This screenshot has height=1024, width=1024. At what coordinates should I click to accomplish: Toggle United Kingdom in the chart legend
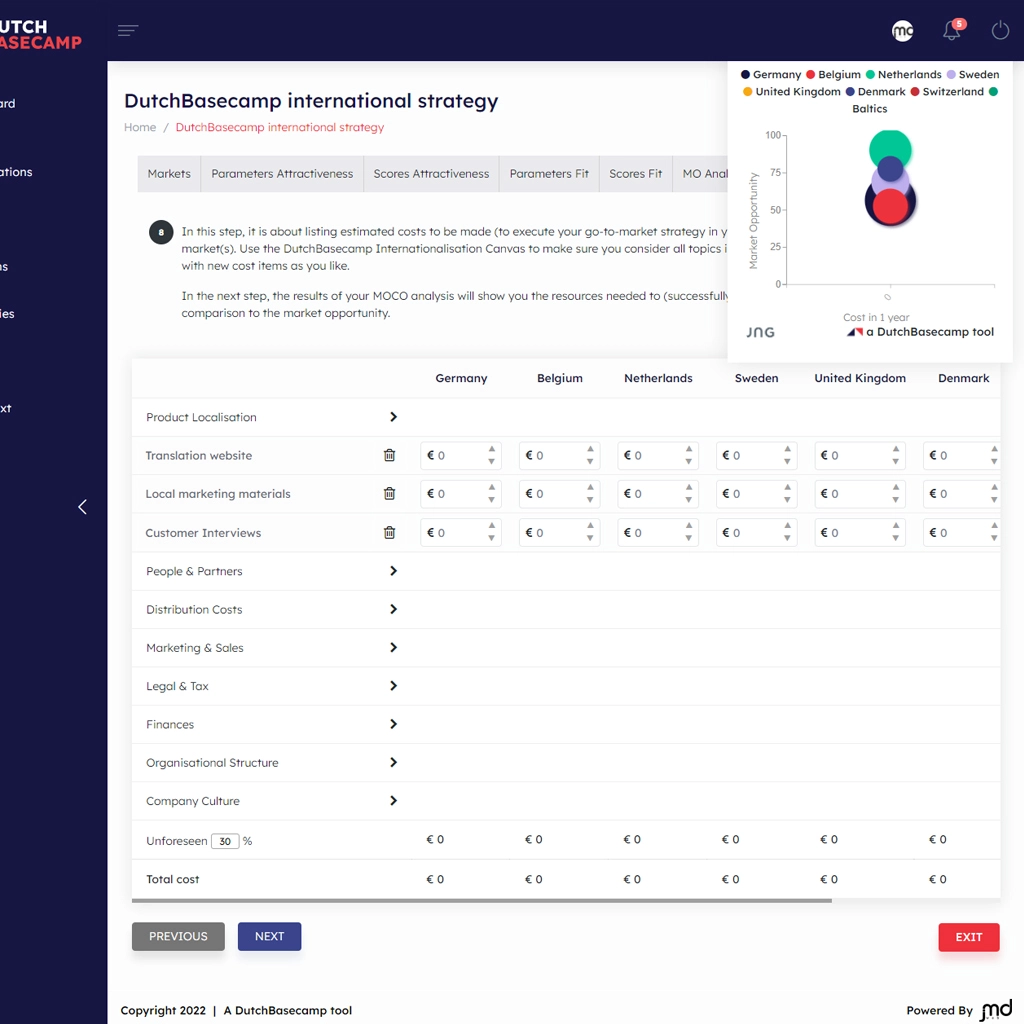coord(792,91)
